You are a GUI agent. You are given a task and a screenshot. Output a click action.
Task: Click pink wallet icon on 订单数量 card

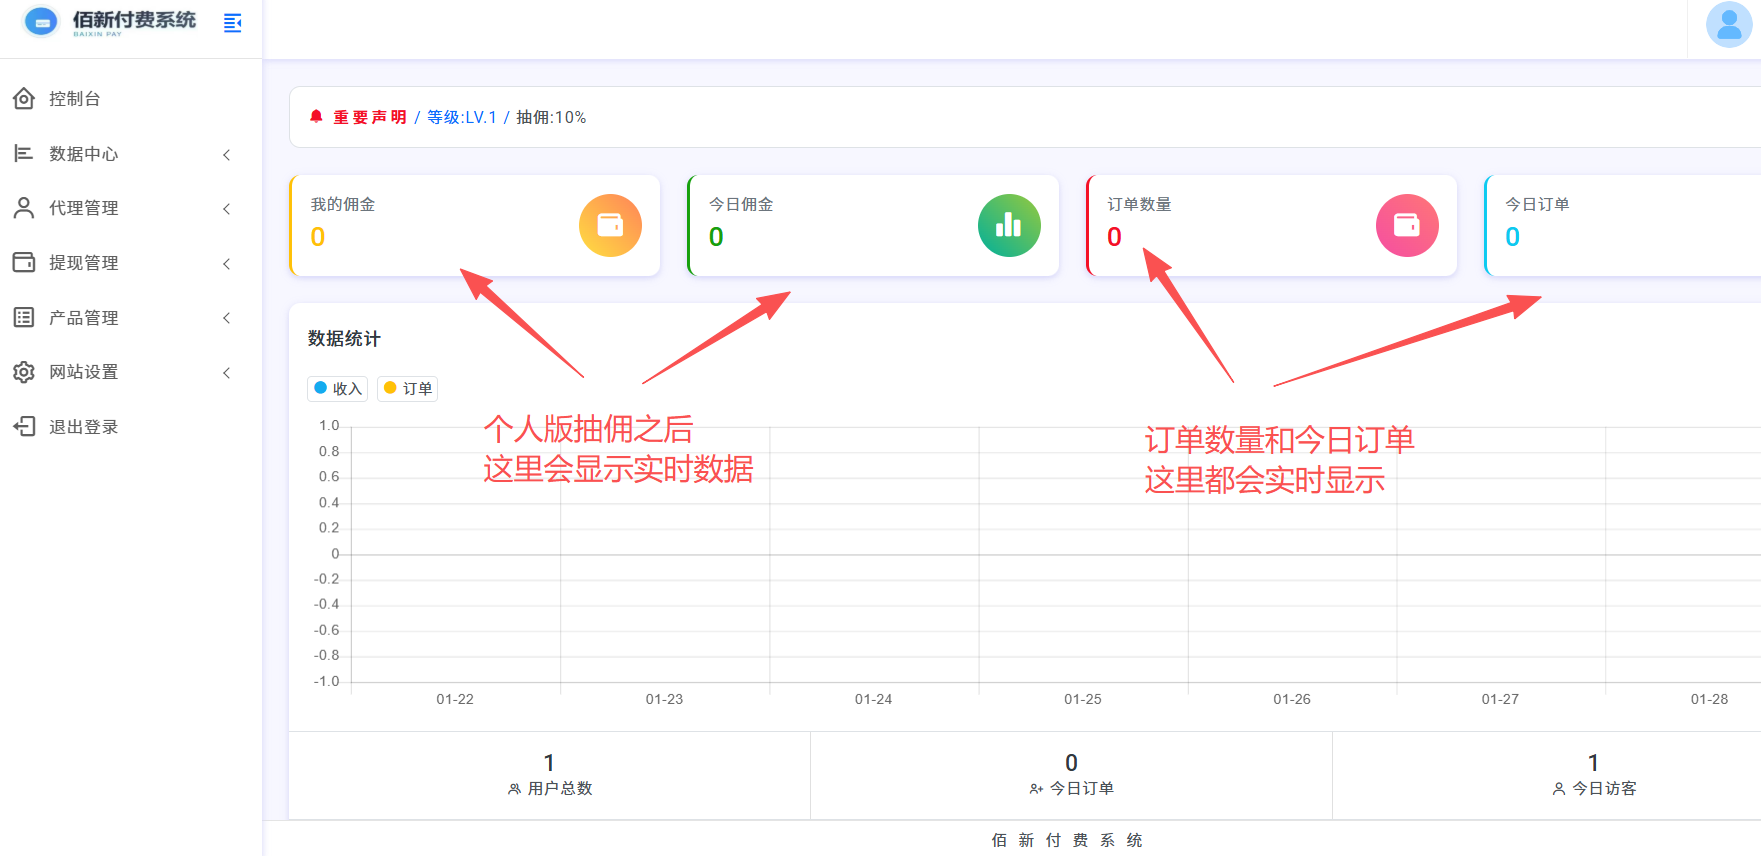pyautogui.click(x=1407, y=225)
